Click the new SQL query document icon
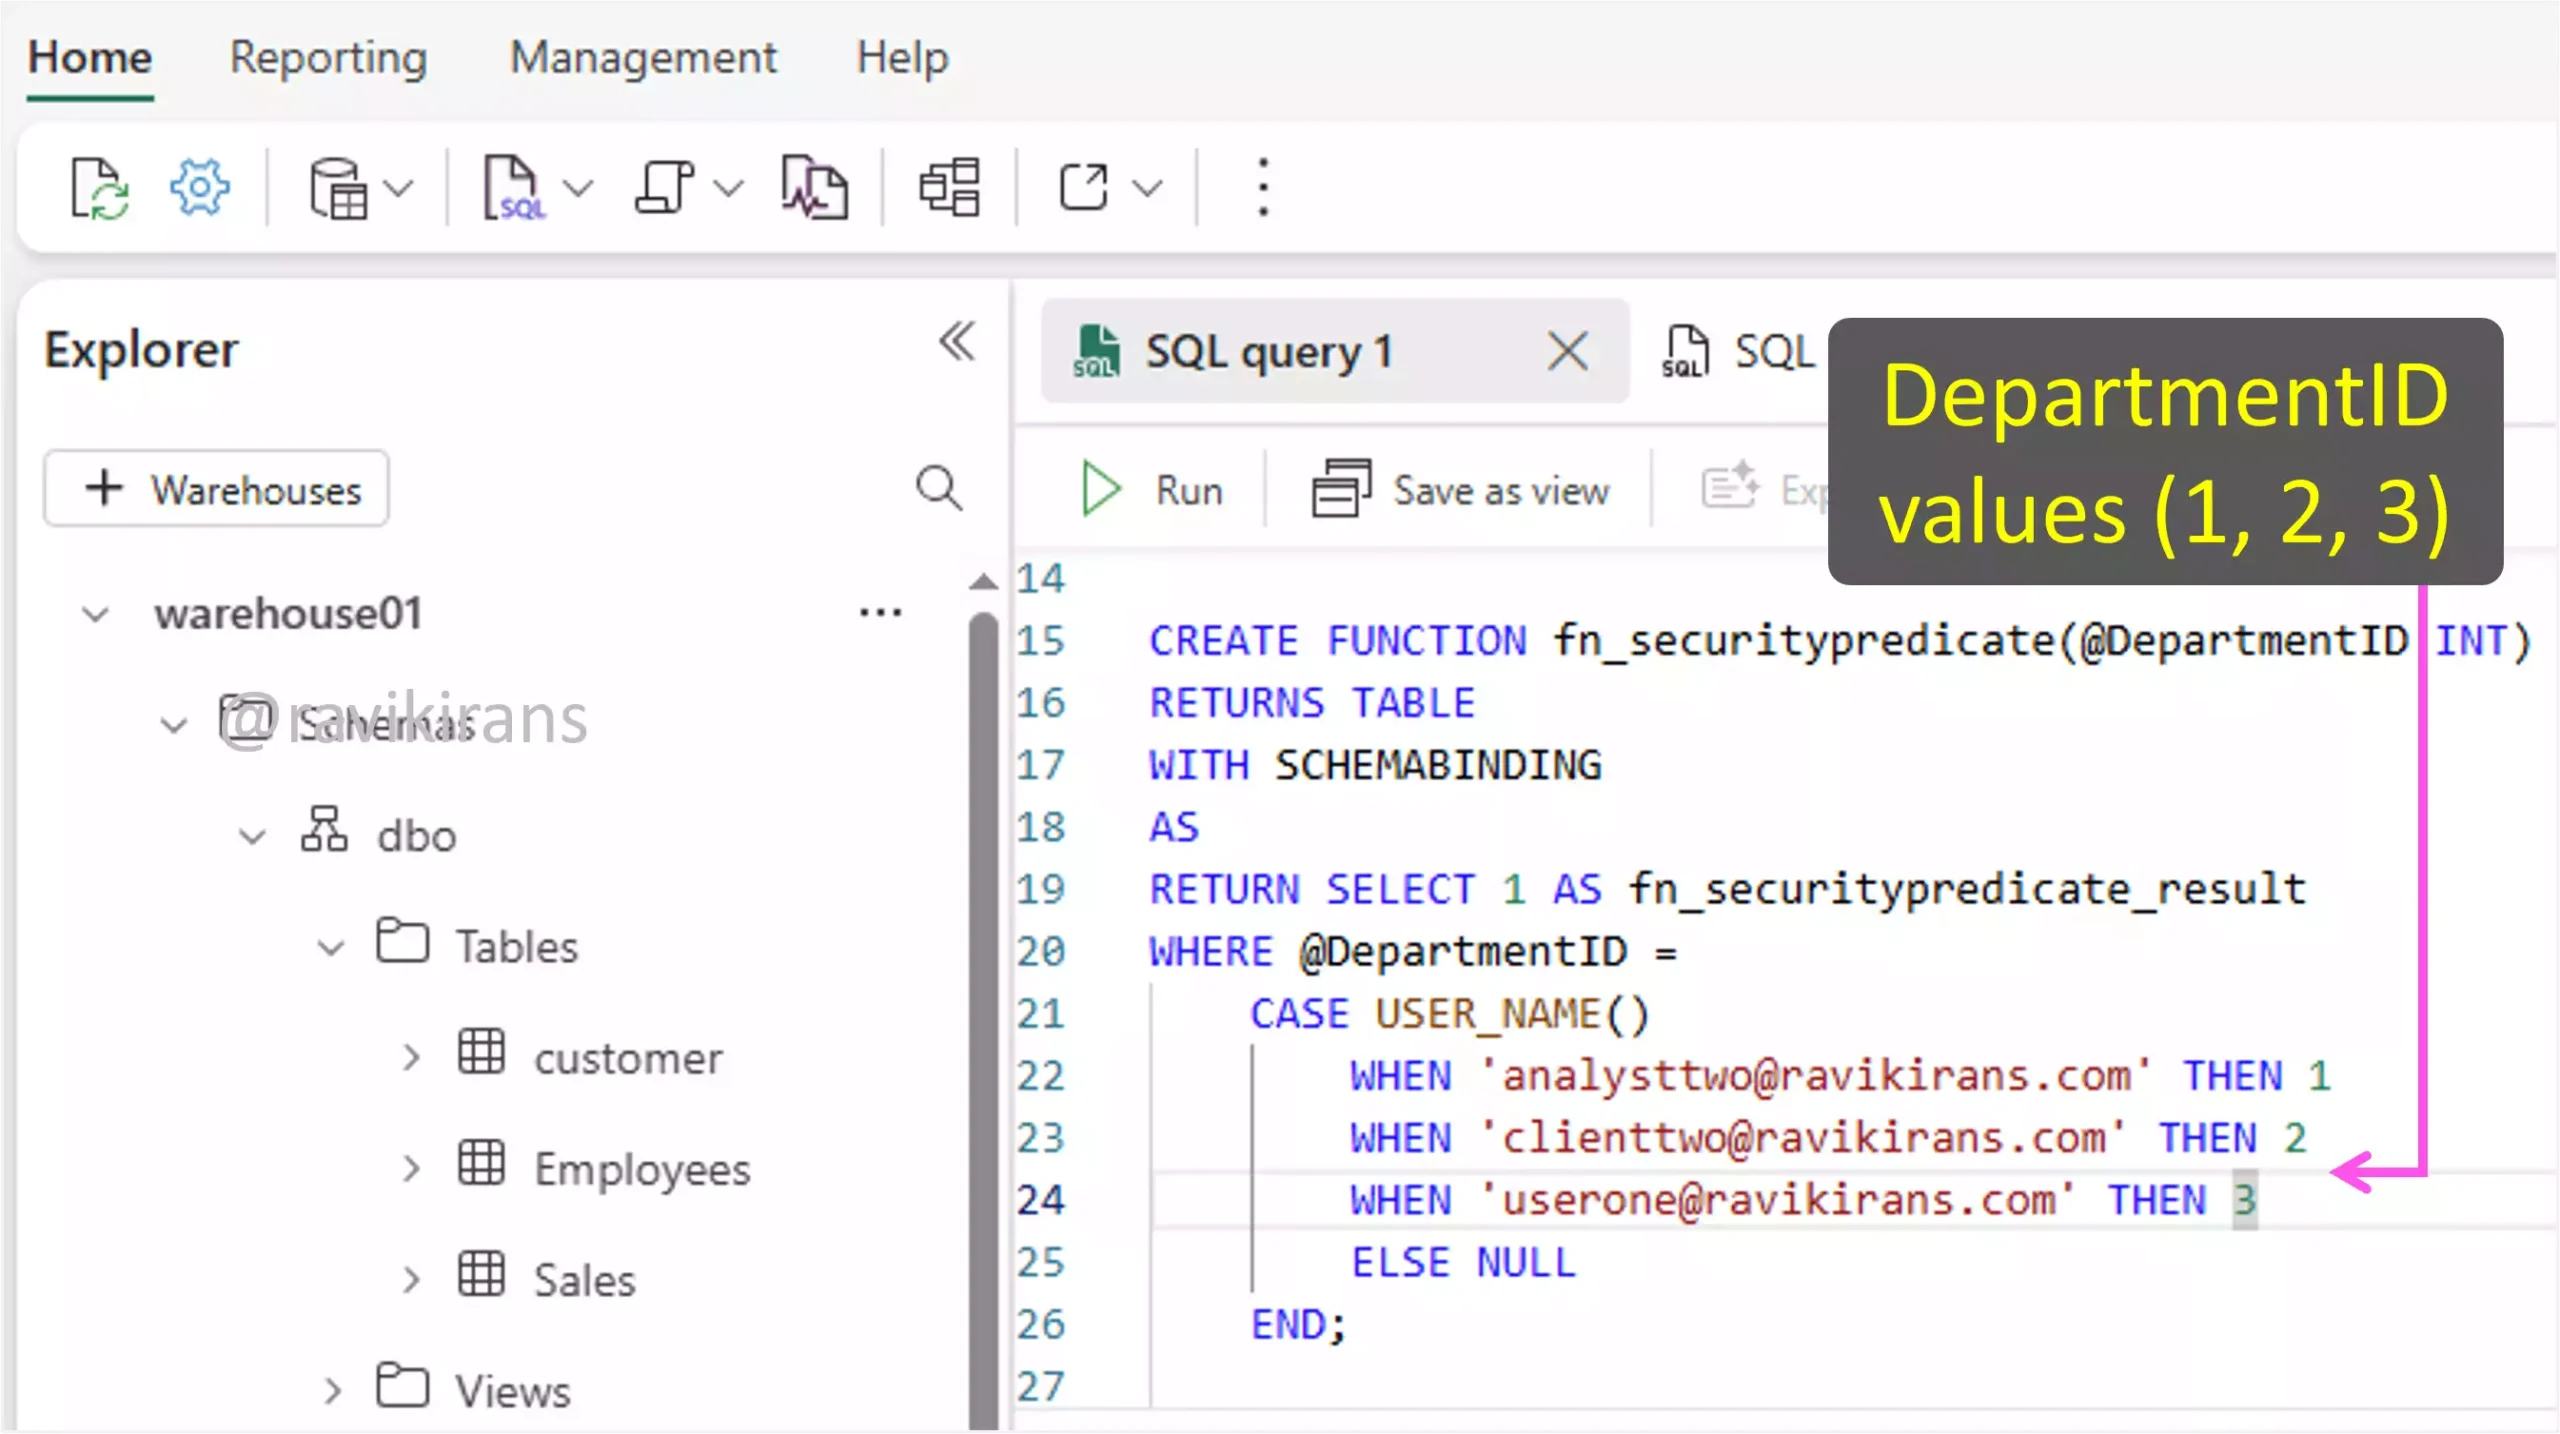Screen dimensions: 2560x1434 click(514, 187)
